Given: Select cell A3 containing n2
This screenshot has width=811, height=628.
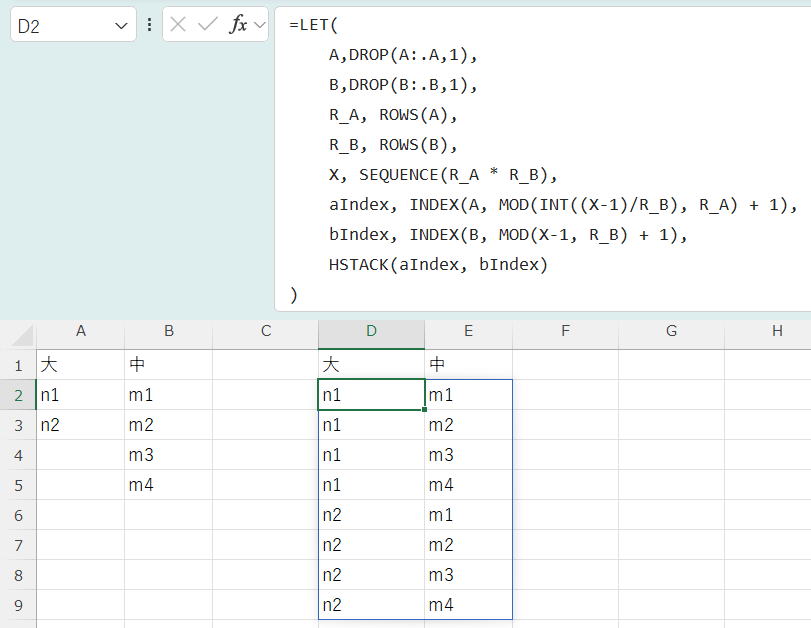Looking at the screenshot, I should (80, 425).
